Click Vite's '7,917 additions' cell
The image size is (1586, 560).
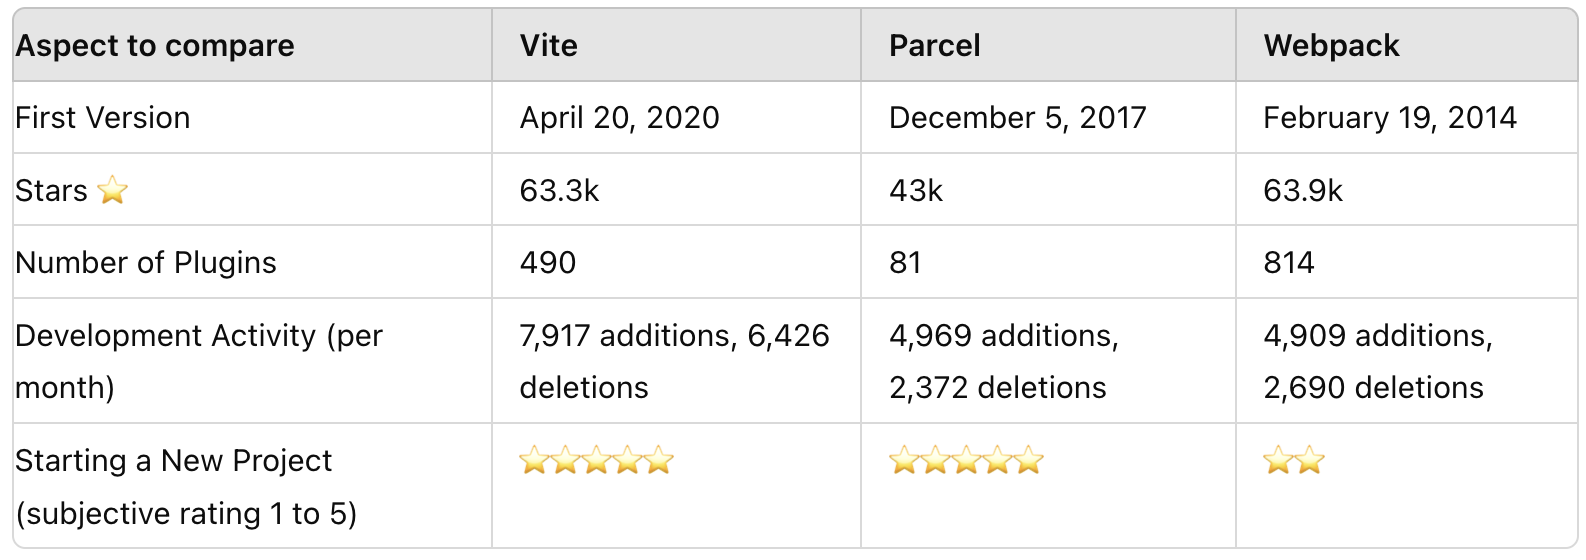coord(676,361)
